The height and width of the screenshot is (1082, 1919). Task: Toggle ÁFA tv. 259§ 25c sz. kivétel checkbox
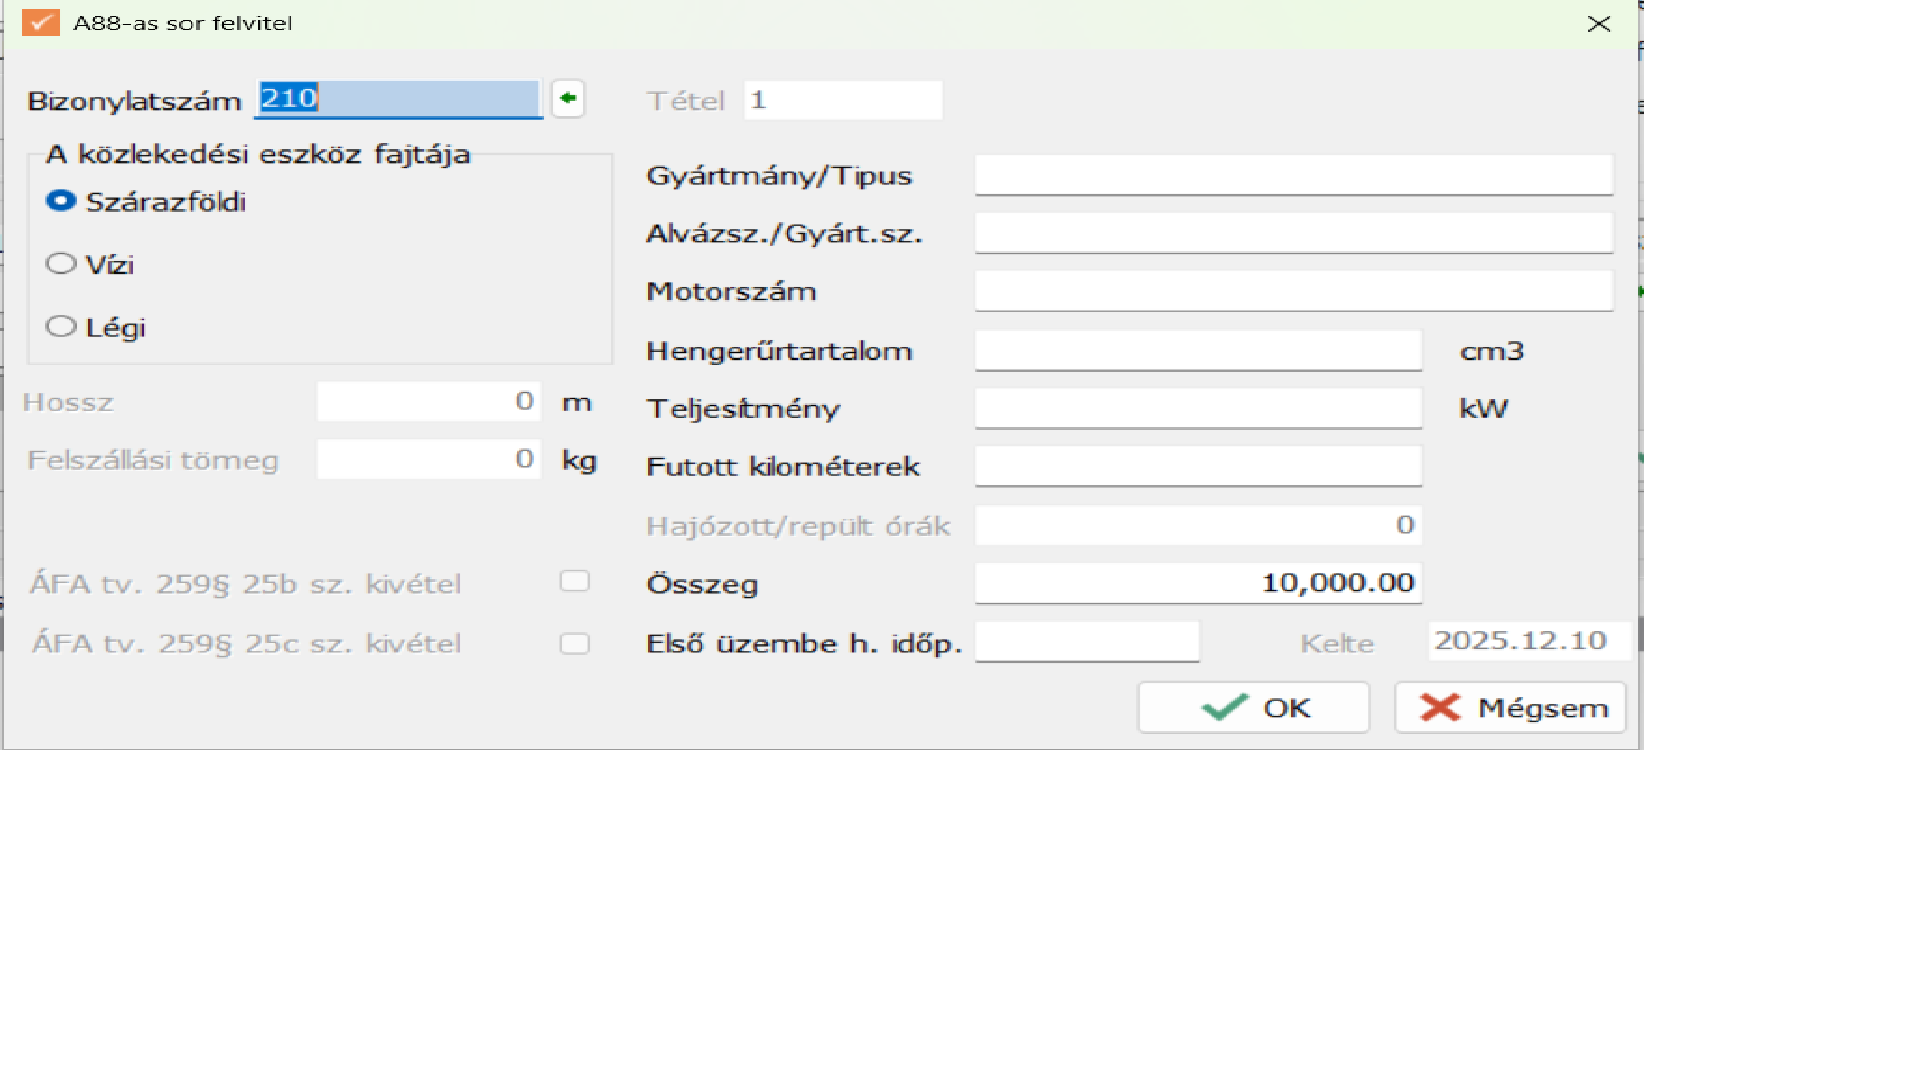click(574, 643)
